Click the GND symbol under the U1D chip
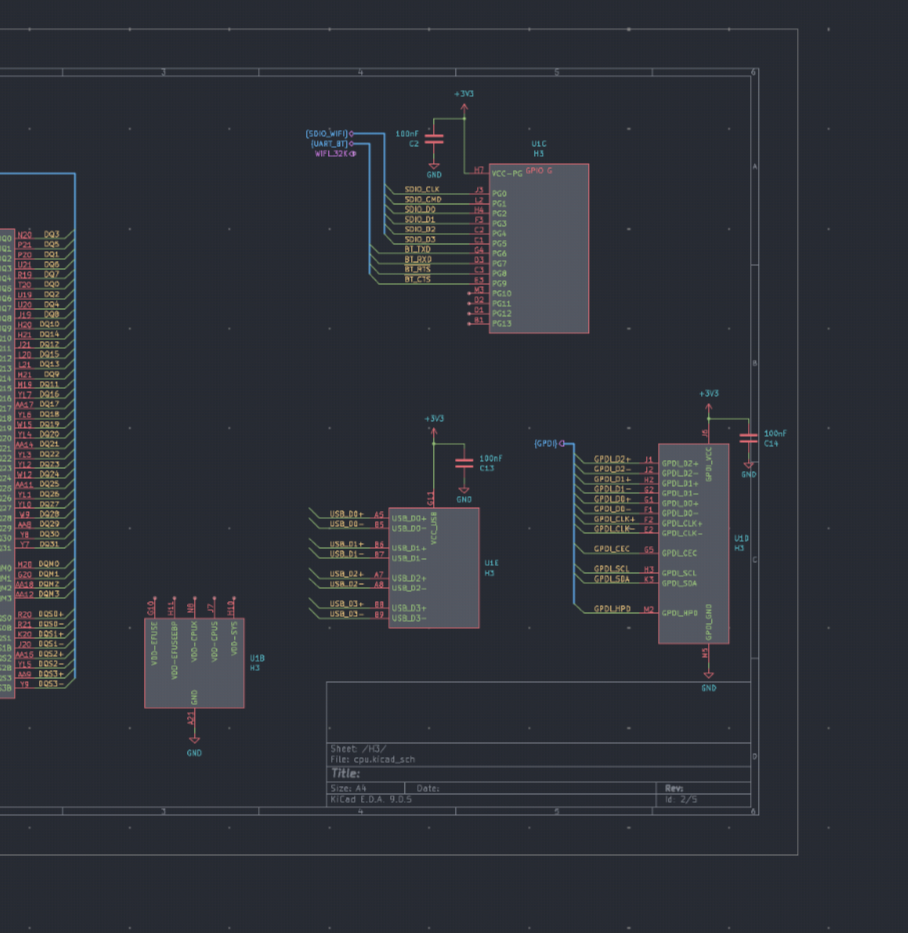This screenshot has height=933, width=908. coord(708,684)
